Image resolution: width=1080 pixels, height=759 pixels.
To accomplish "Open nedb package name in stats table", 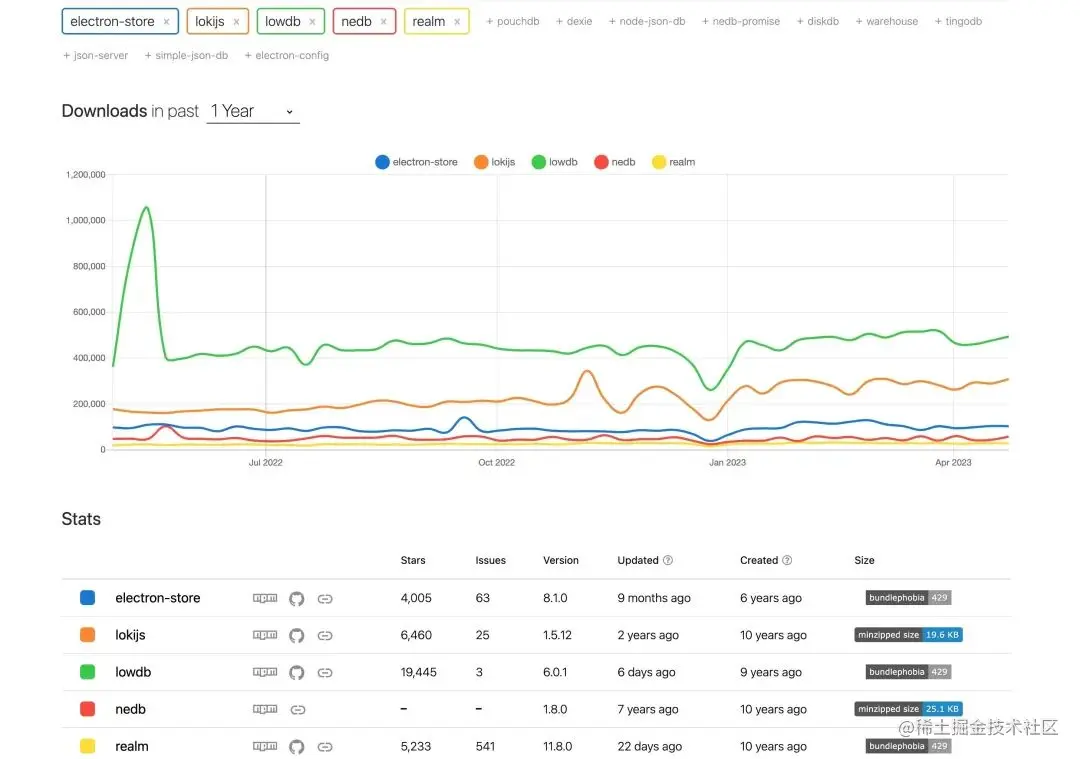I will pos(130,709).
